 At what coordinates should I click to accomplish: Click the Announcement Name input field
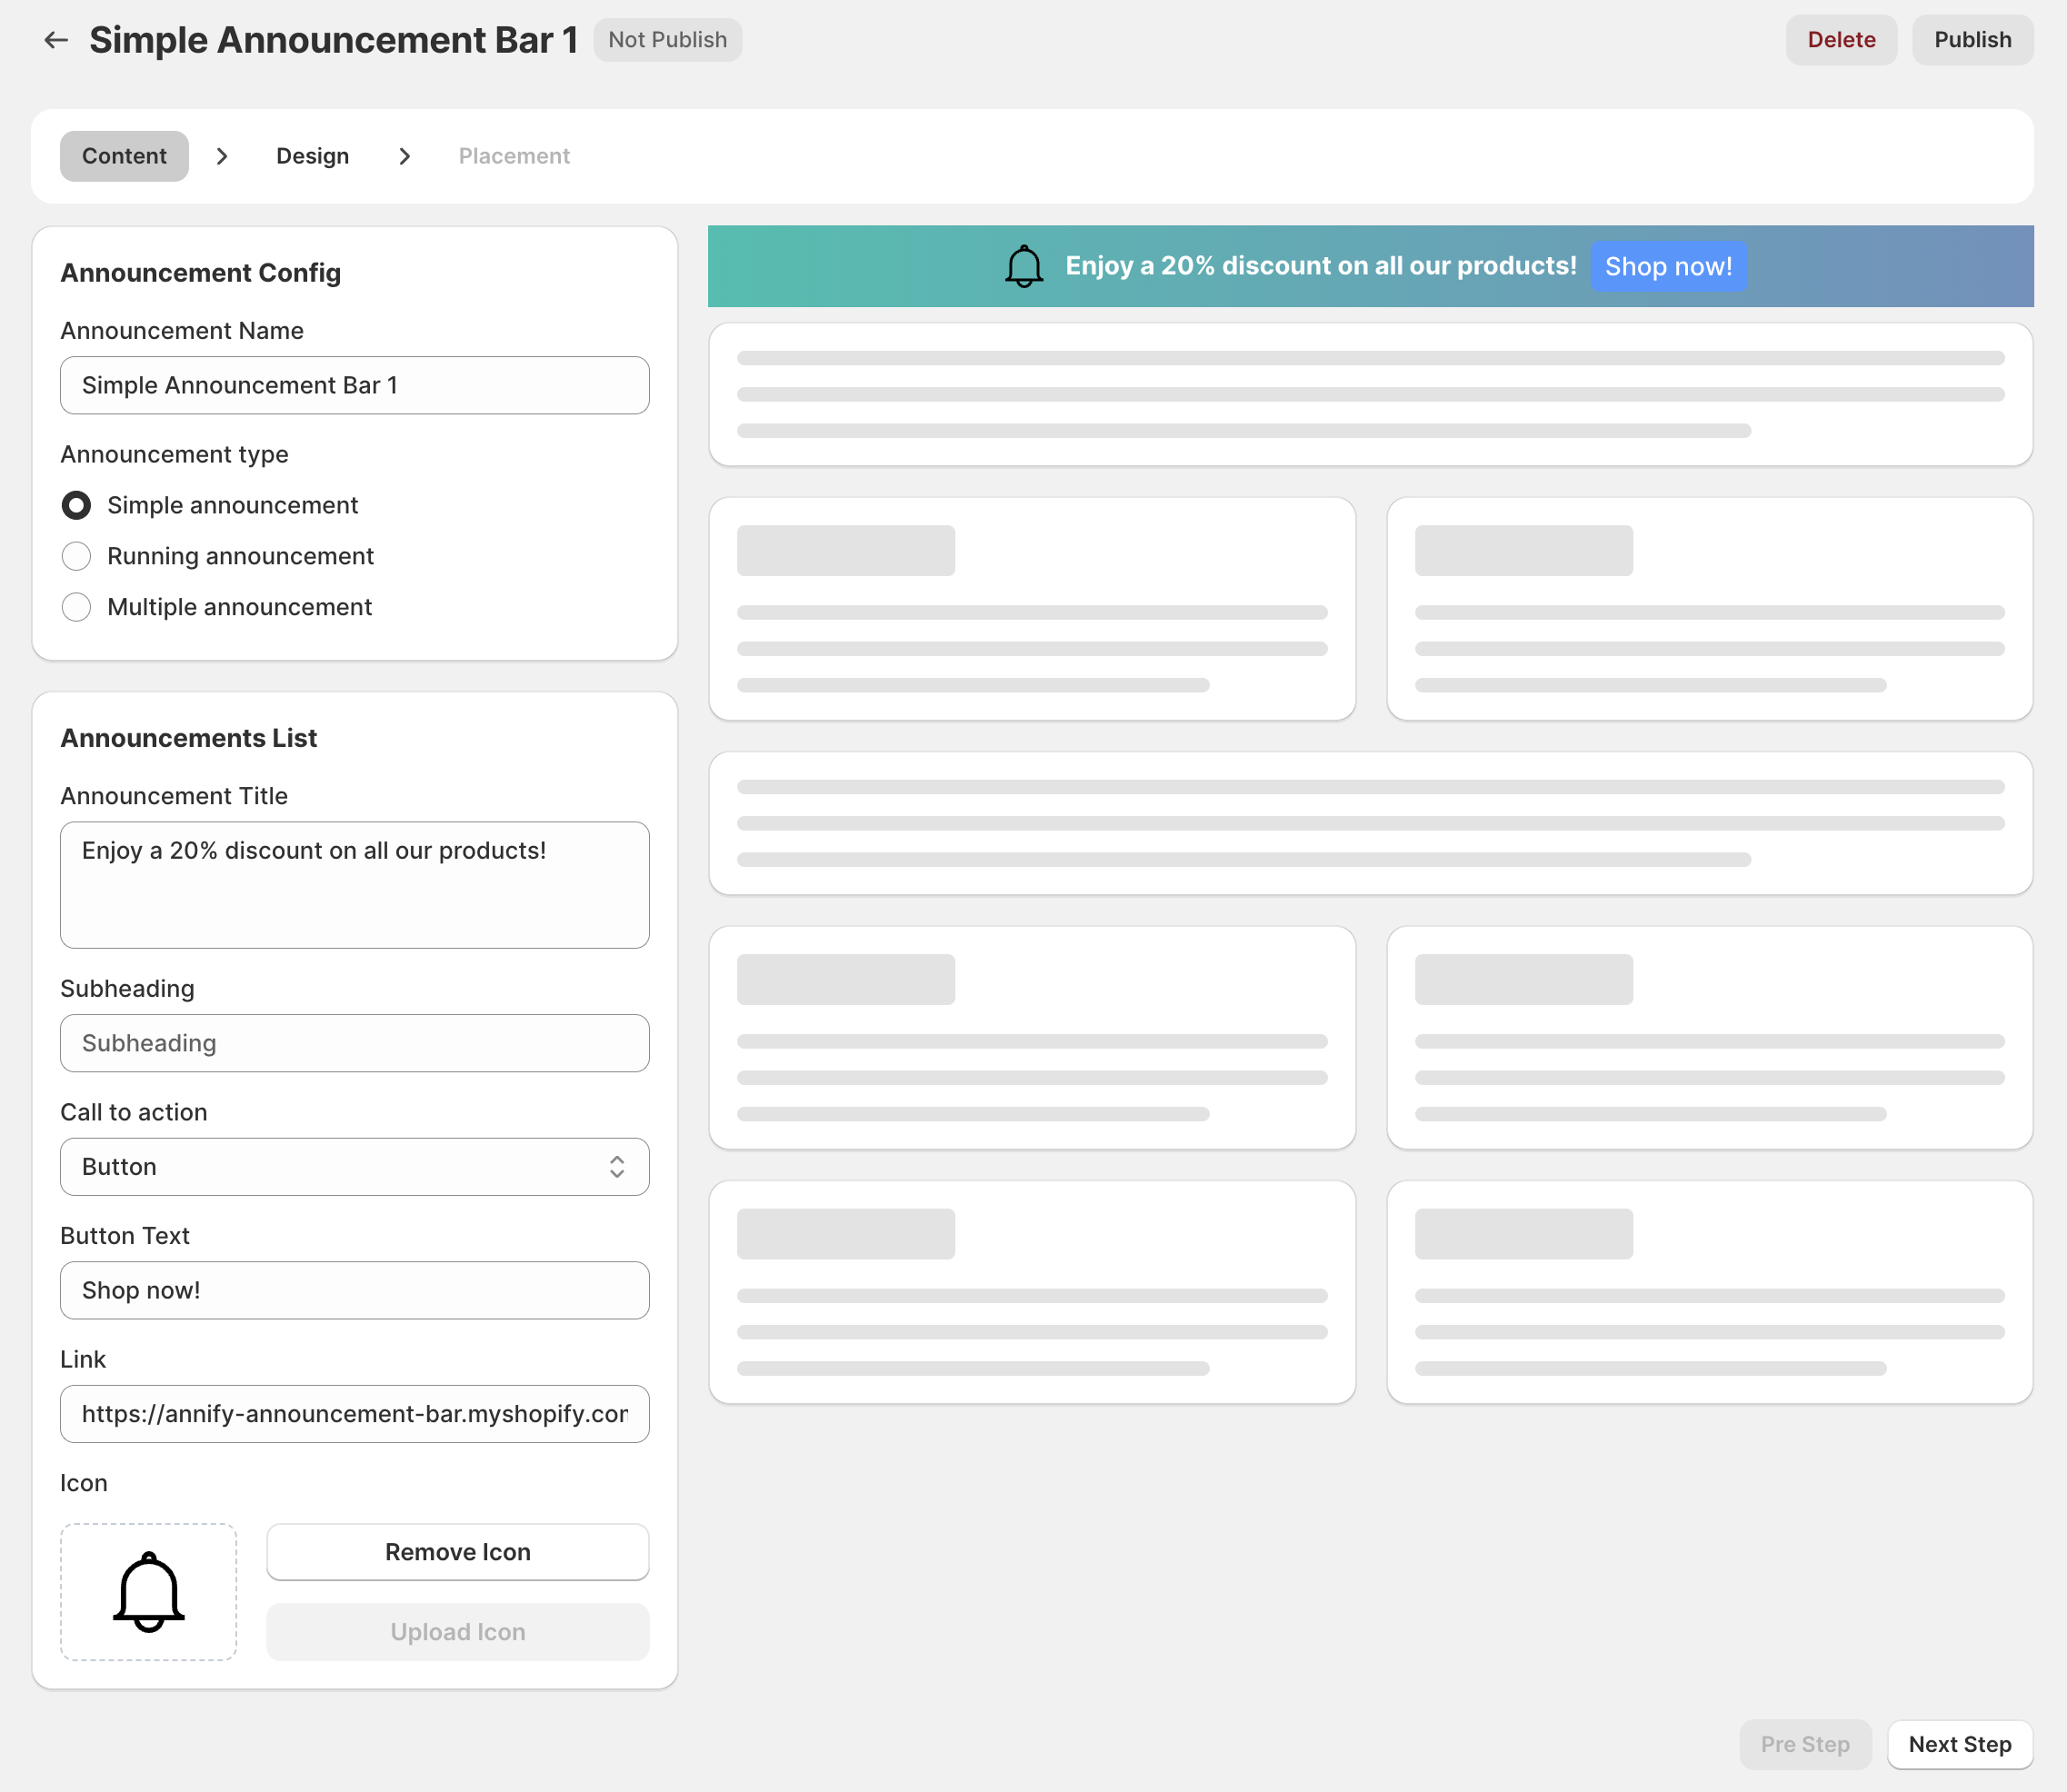[354, 385]
